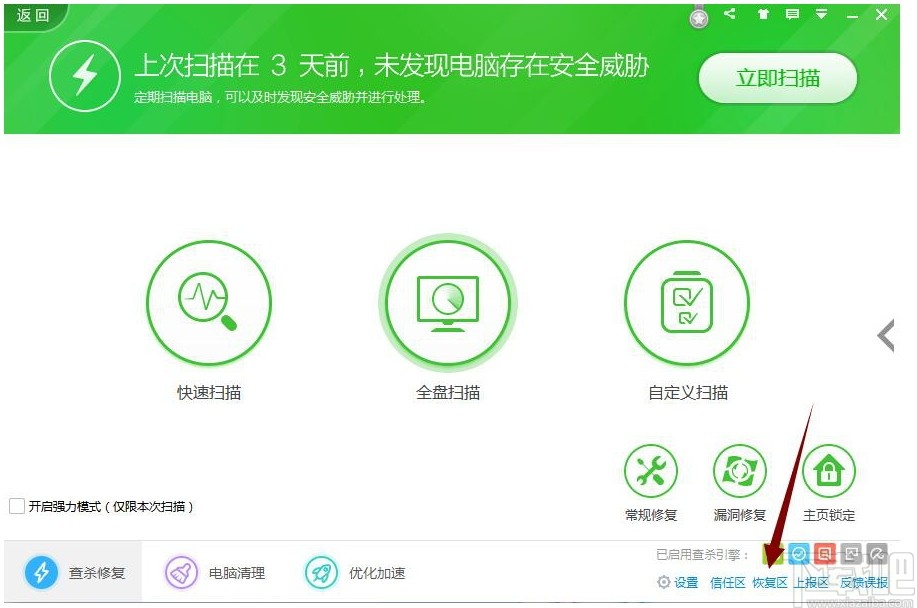
Task: Start 全盘扫描 full disk scan
Action: 447,303
